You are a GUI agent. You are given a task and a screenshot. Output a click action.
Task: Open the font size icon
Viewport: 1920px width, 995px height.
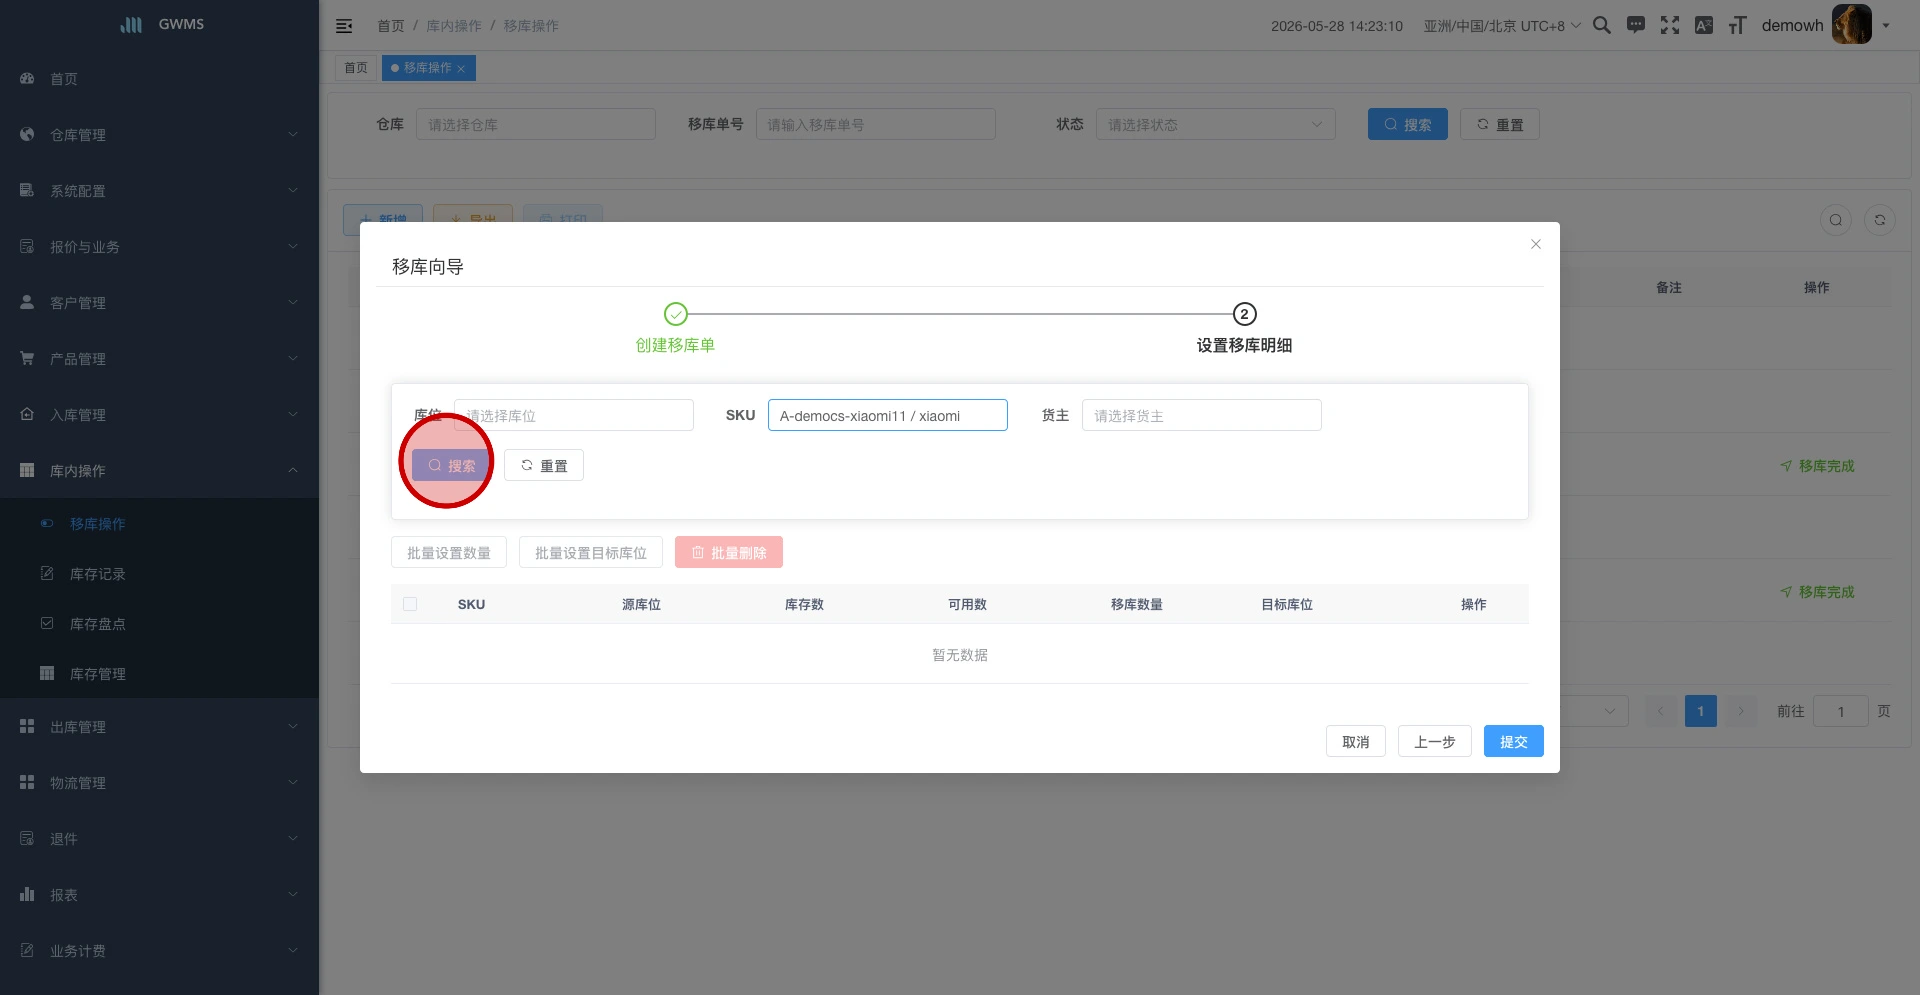tap(1737, 25)
